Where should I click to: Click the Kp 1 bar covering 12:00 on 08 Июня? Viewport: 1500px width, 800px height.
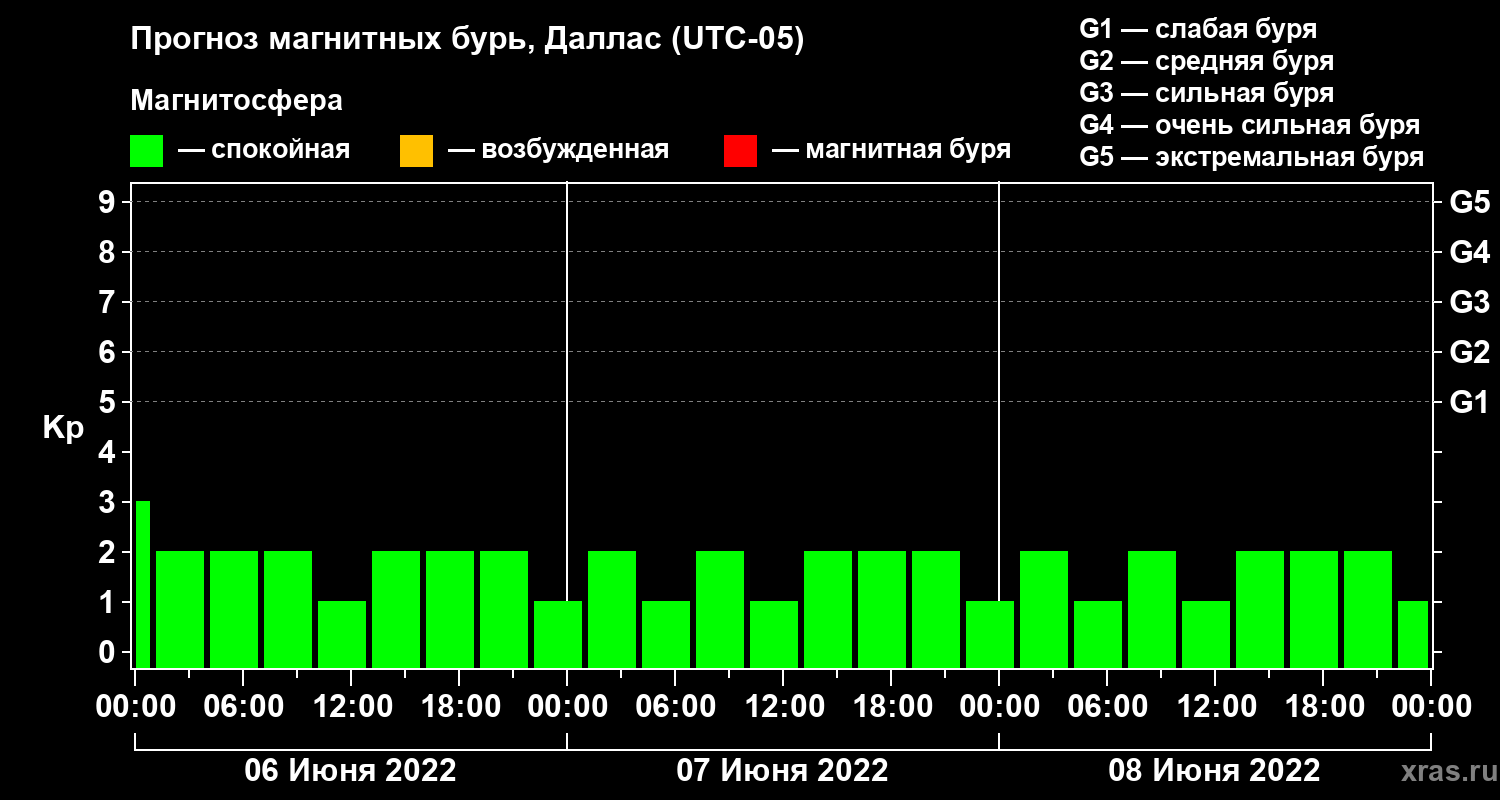click(1206, 634)
